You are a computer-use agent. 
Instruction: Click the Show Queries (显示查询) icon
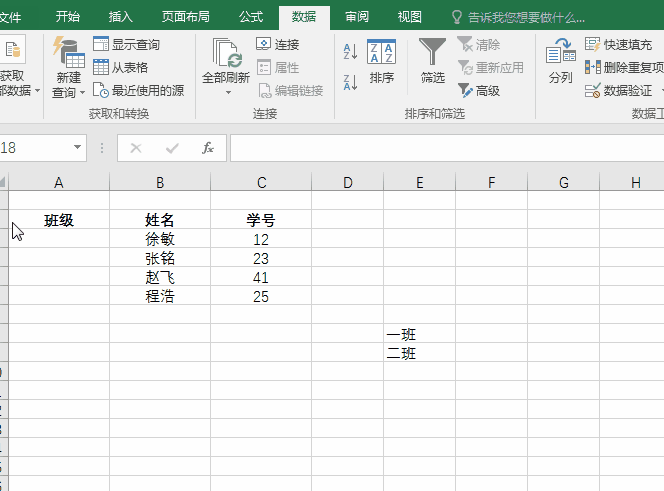pos(101,44)
